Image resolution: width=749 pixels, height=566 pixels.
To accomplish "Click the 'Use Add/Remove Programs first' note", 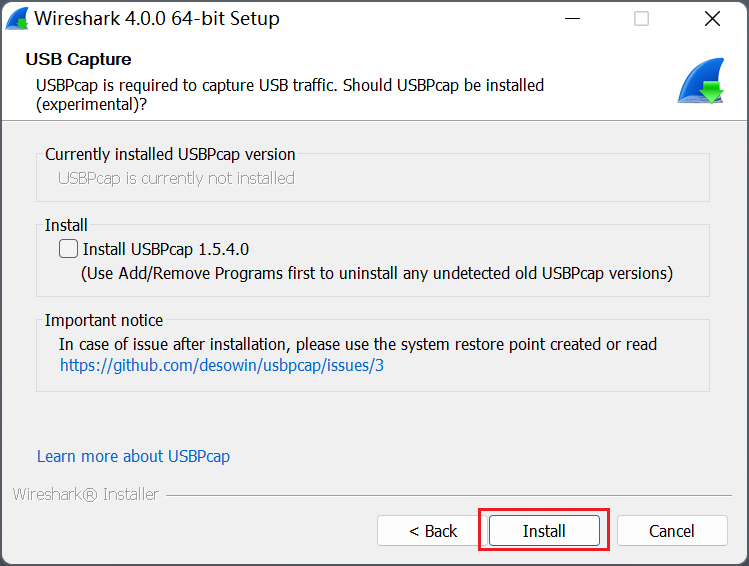I will 376,273.
